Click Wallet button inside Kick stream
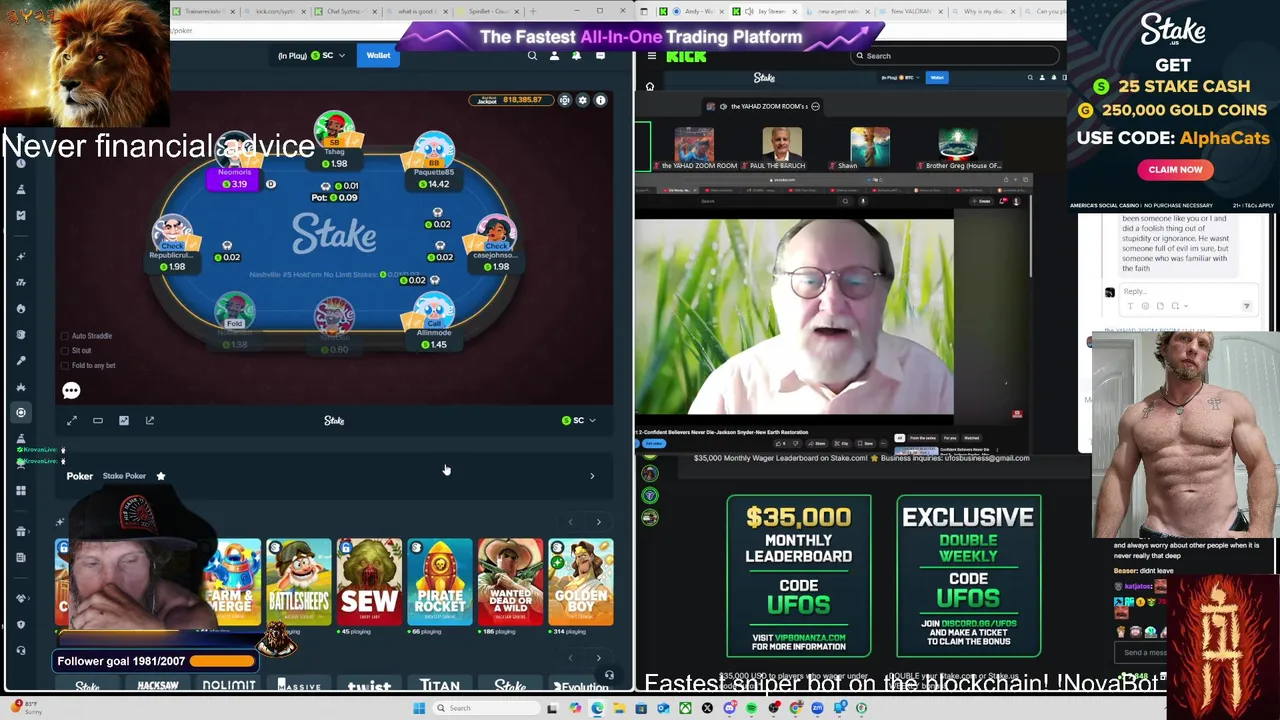Viewport: 1280px width, 720px height. tap(937, 77)
